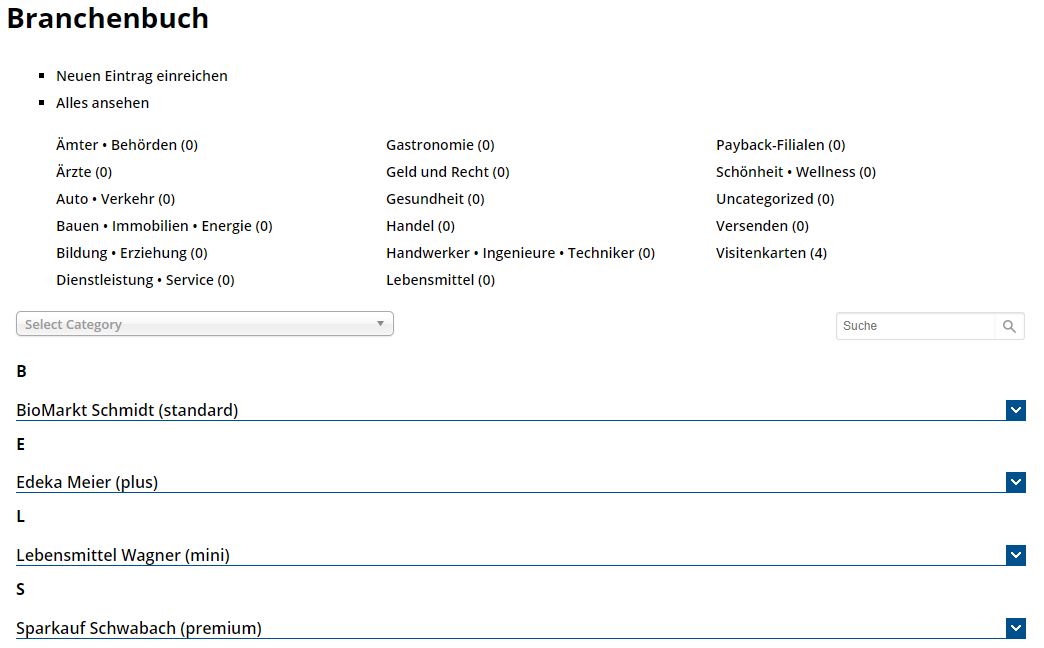Expand the Lebensmittel Wagner entry arrow
1044x648 pixels.
coord(1016,555)
